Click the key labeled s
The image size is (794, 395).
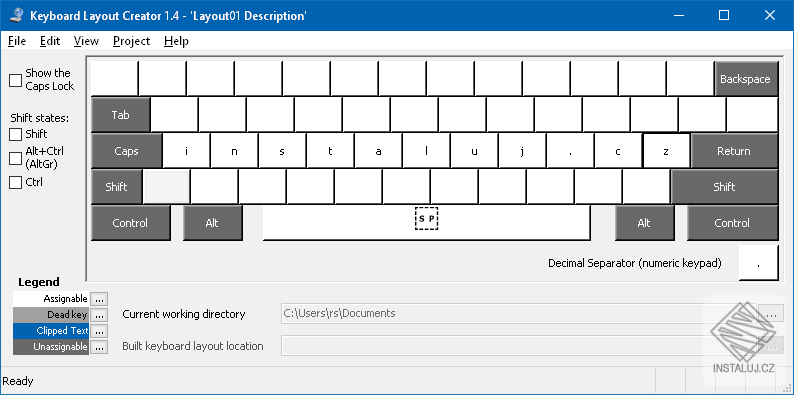(282, 151)
